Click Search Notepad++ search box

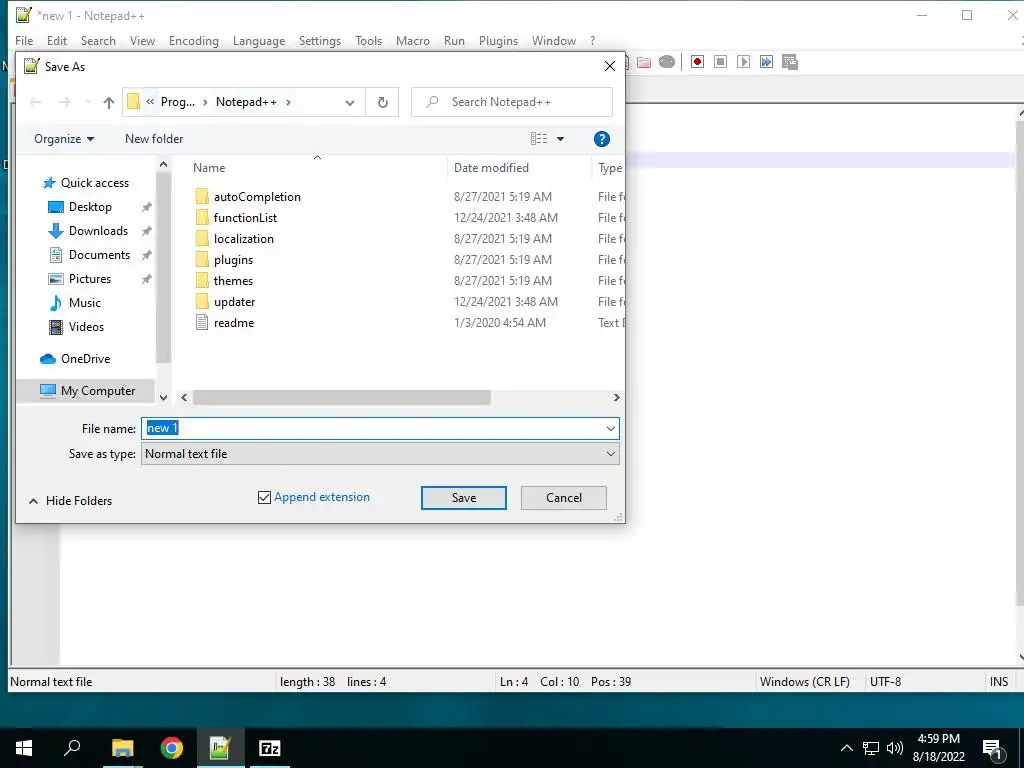[512, 102]
